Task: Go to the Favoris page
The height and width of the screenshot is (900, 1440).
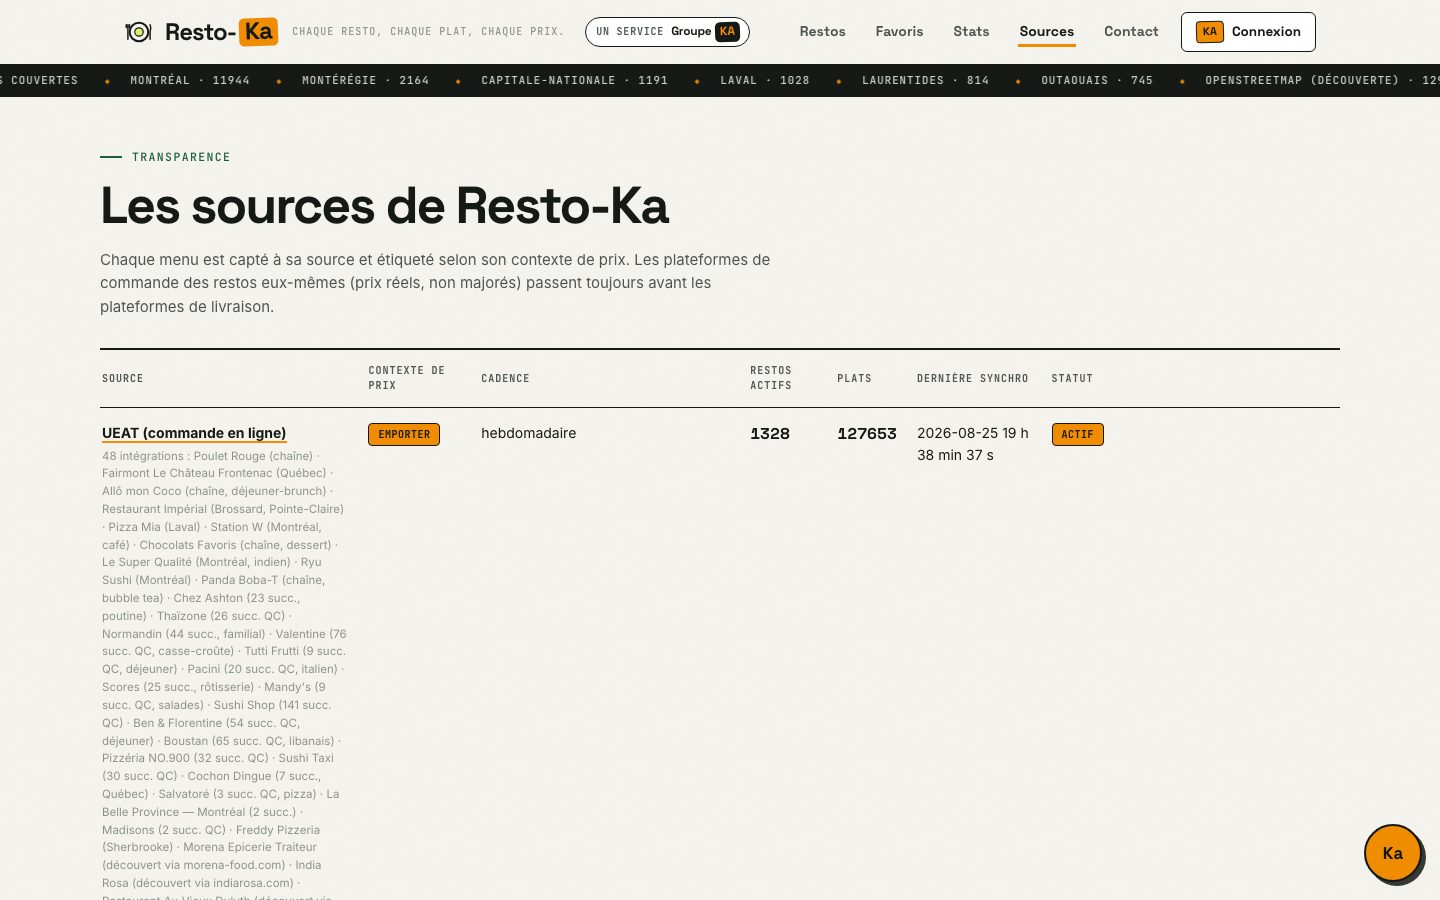Action: 899,32
